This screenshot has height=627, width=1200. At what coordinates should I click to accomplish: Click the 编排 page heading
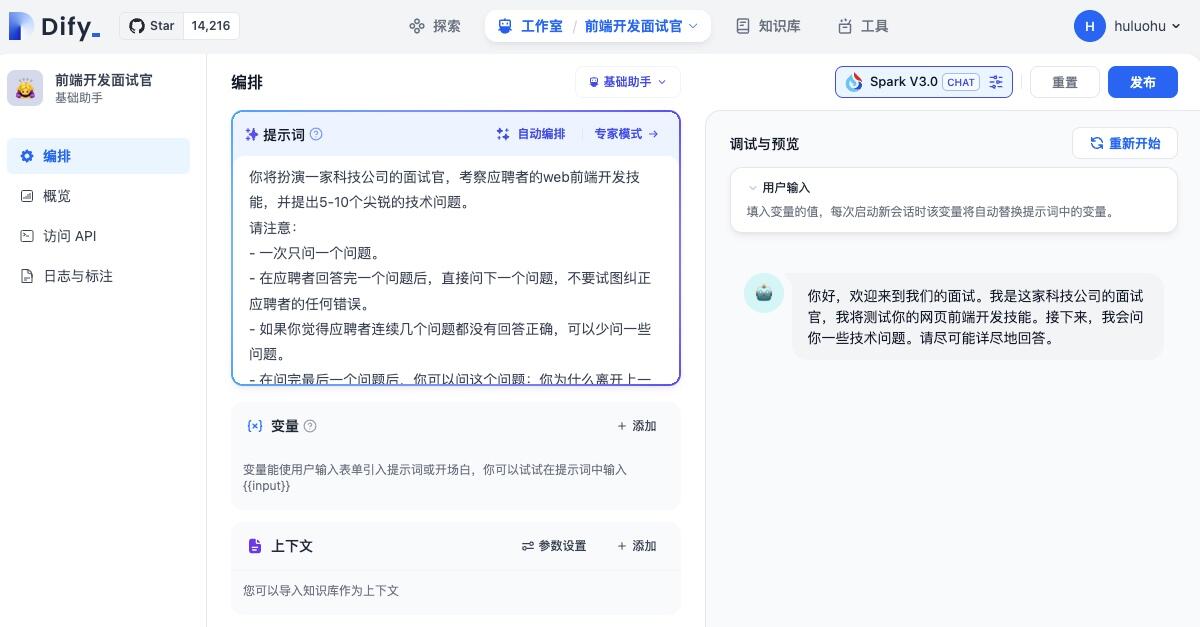coord(247,82)
